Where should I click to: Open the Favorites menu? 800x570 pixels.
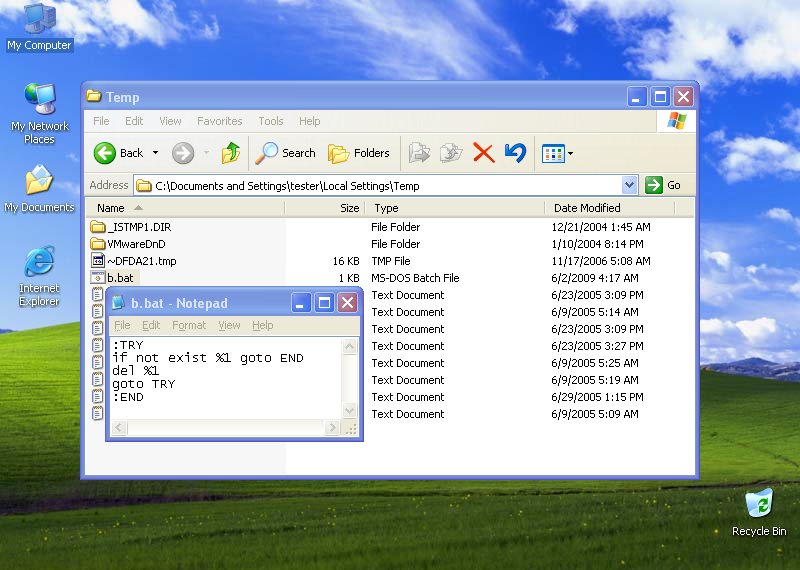[219, 121]
